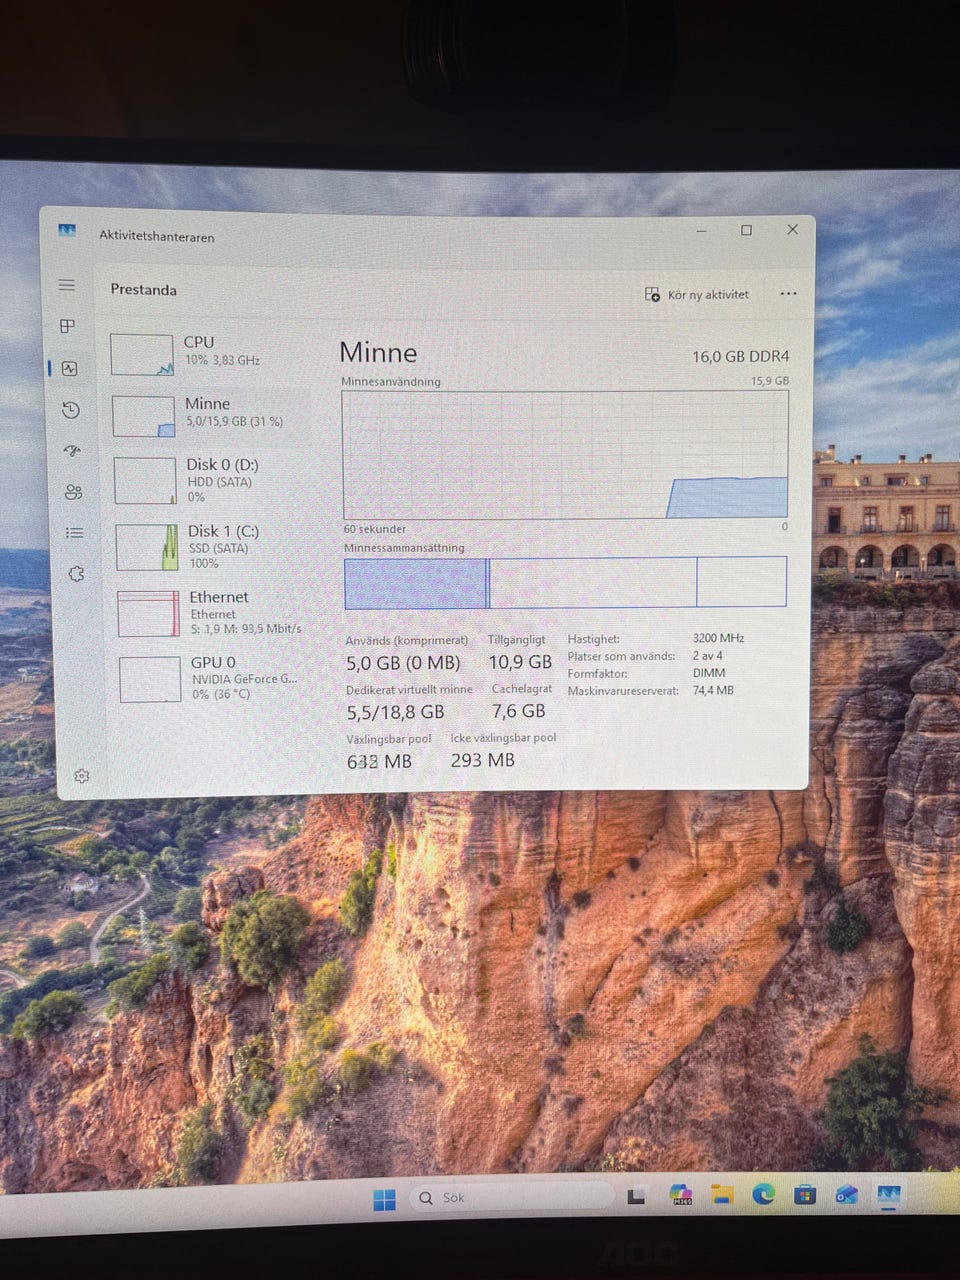Viewport: 960px width, 1280px height.
Task: Click the '5,0 GB (0 MB)' in-use value
Action: click(x=403, y=663)
